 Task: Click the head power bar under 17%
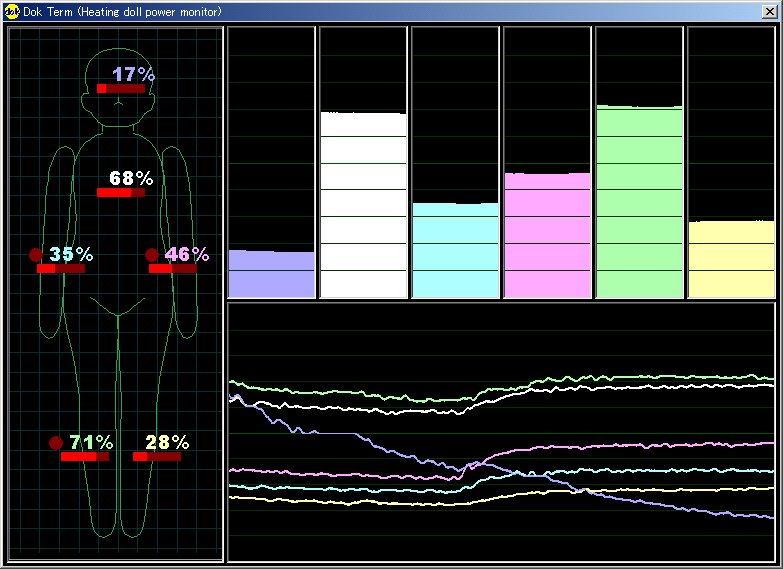(x=121, y=89)
